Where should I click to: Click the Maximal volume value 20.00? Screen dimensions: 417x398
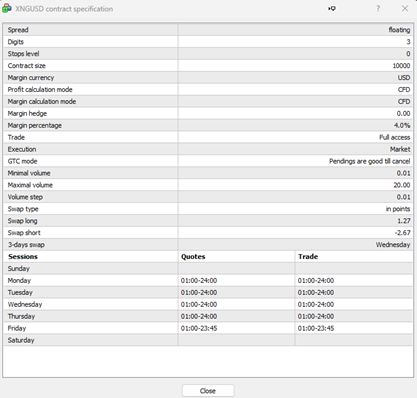[402, 185]
